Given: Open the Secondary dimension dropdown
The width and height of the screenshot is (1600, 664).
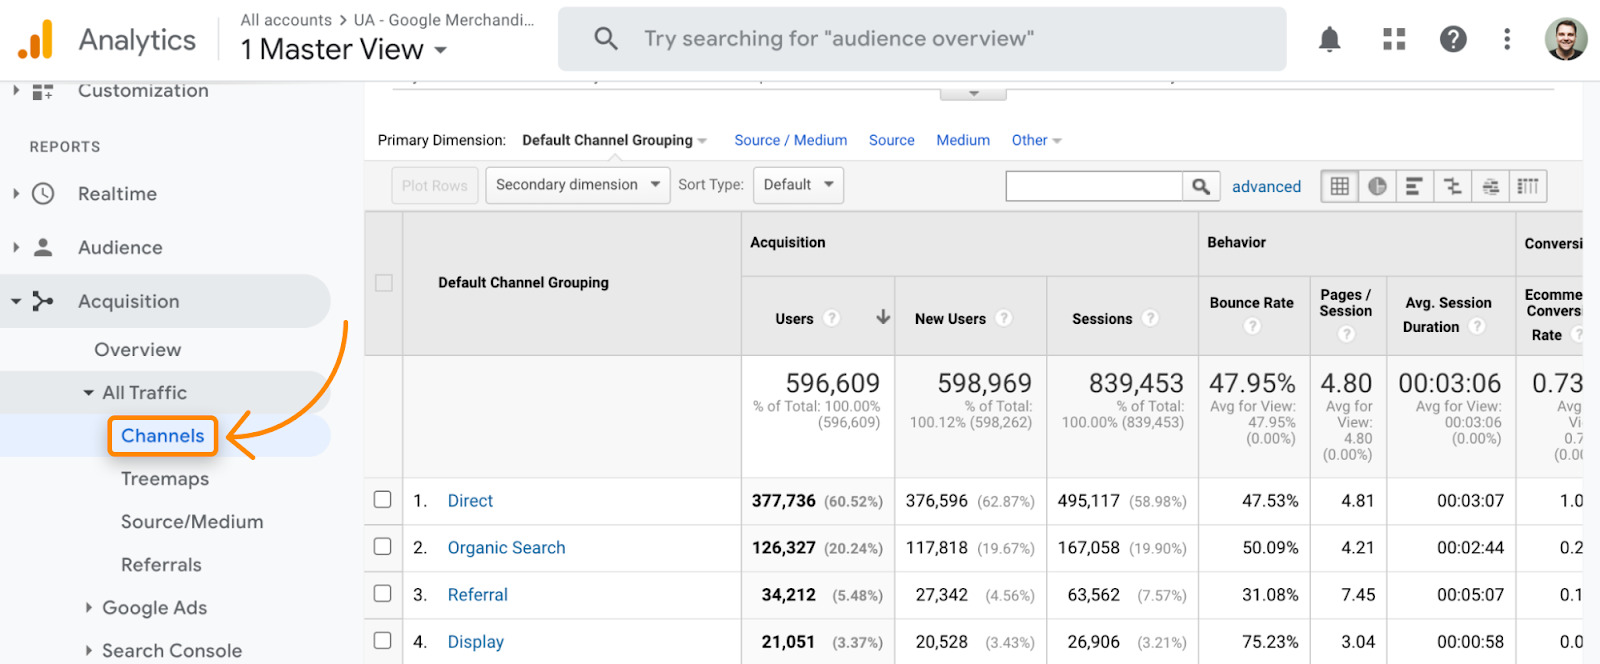Looking at the screenshot, I should point(577,185).
